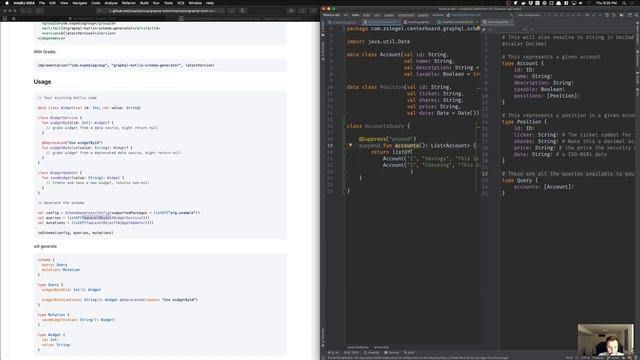The width and height of the screenshot is (640, 360).
Task: Click the IntelliJ IDEA application menu
Action: (x=24, y=3)
